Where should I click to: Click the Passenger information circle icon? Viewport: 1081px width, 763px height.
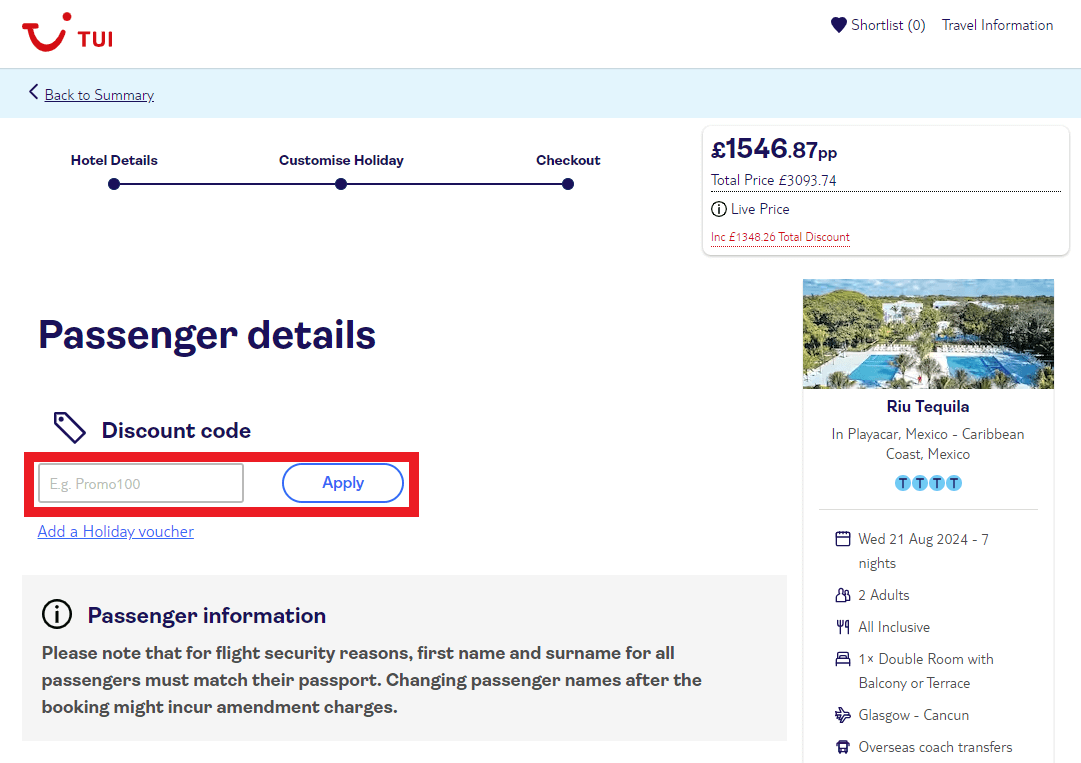click(57, 615)
